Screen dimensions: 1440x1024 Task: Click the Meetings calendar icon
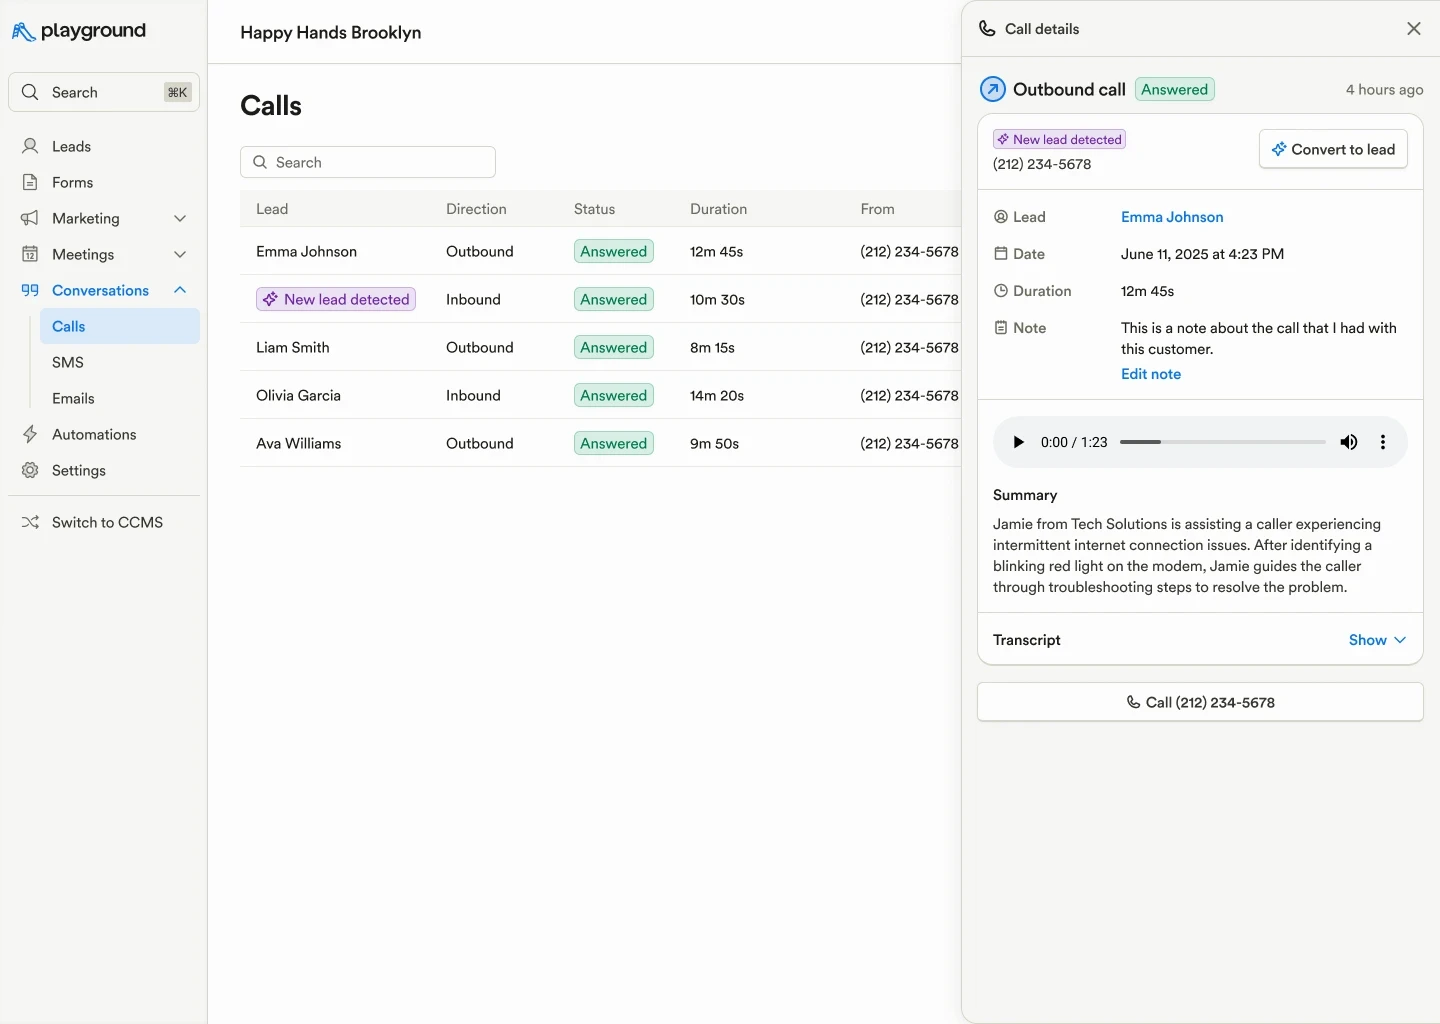(30, 254)
